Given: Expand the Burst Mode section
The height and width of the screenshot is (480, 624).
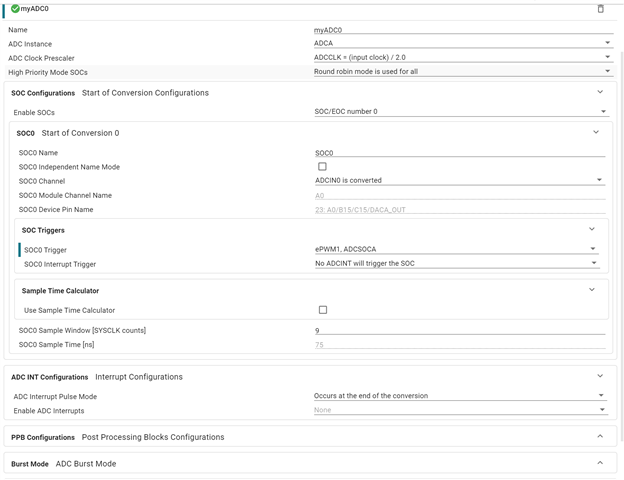Looking at the screenshot, I should click(600, 464).
